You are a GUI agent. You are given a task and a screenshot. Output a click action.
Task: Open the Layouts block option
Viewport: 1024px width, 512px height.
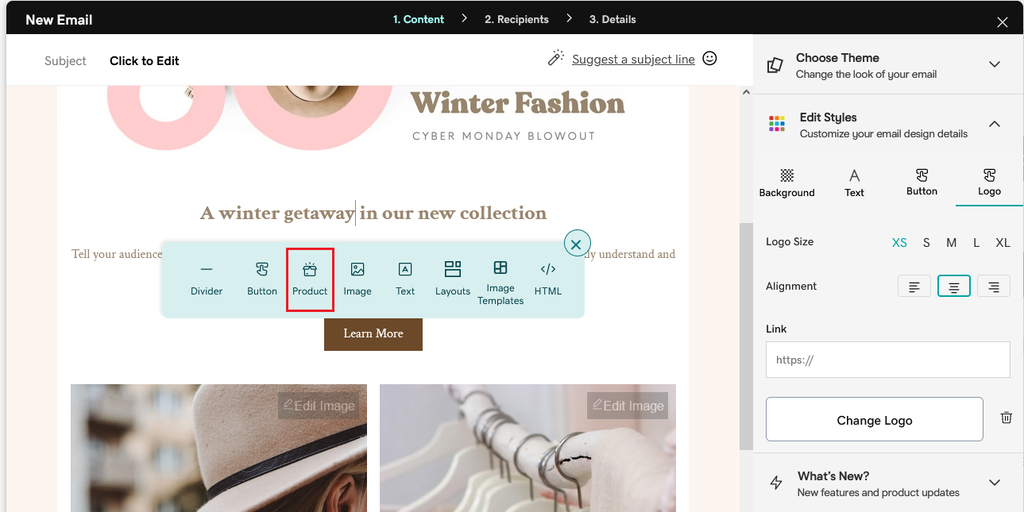point(452,279)
